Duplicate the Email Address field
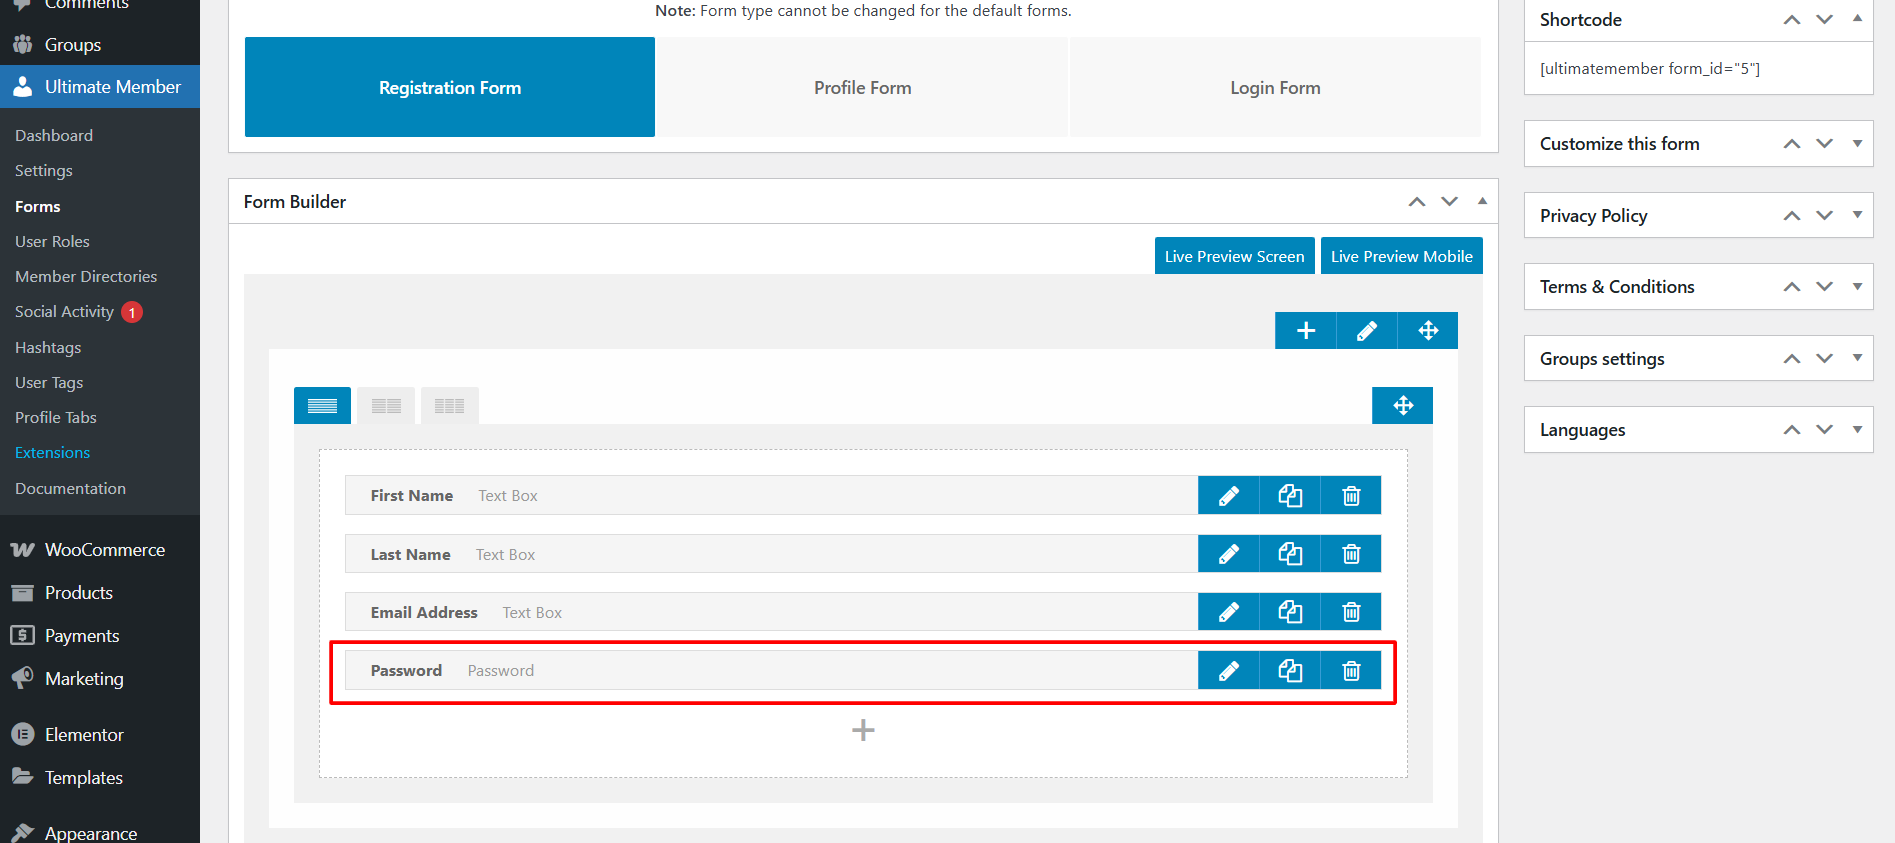The height and width of the screenshot is (843, 1895). tap(1290, 612)
